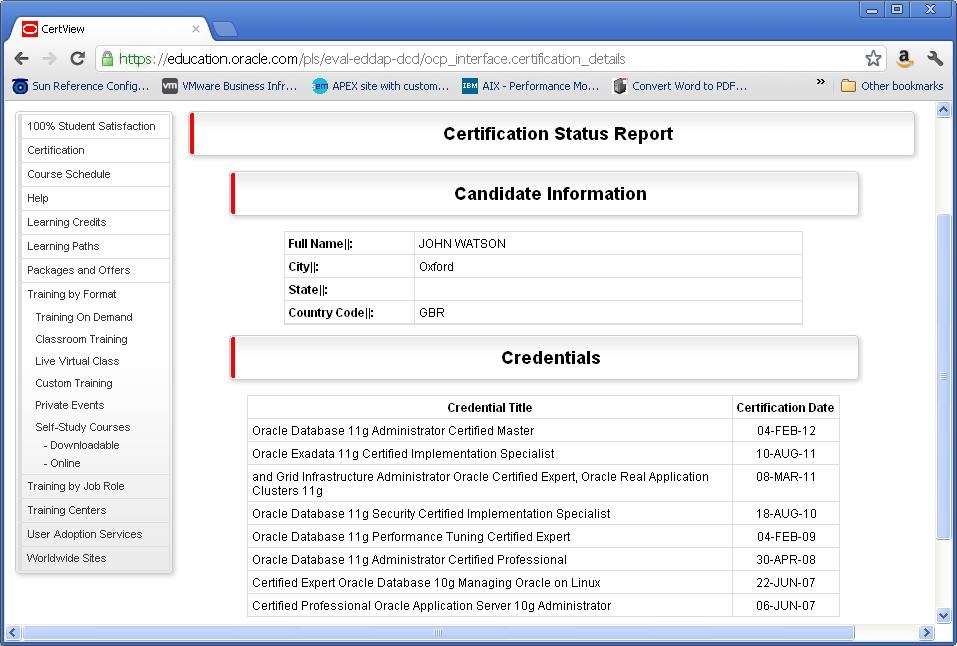
Task: Open the Packages and Offers sidebar item
Action: pyautogui.click(x=95, y=270)
